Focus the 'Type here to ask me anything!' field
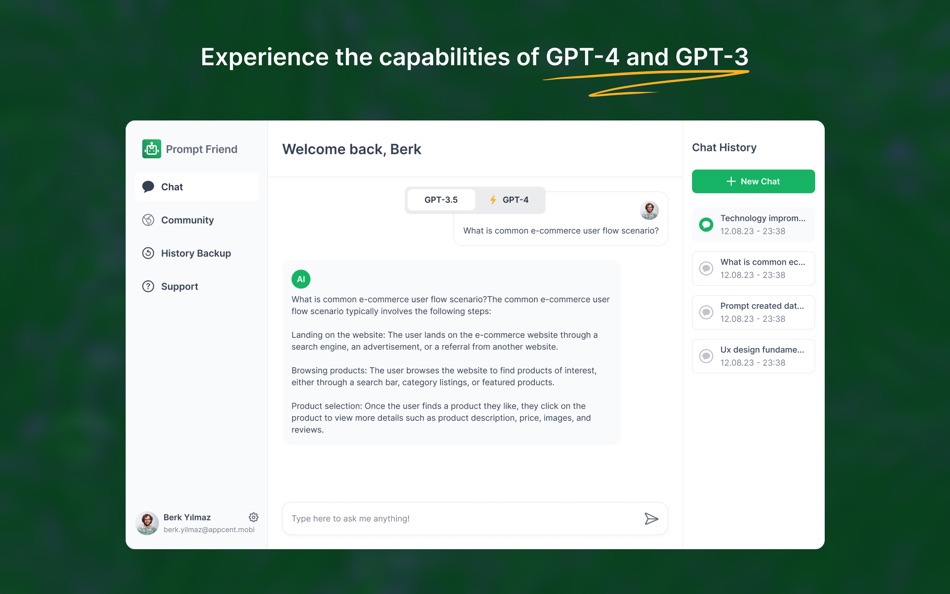Image resolution: width=950 pixels, height=594 pixels. pyautogui.click(x=475, y=519)
